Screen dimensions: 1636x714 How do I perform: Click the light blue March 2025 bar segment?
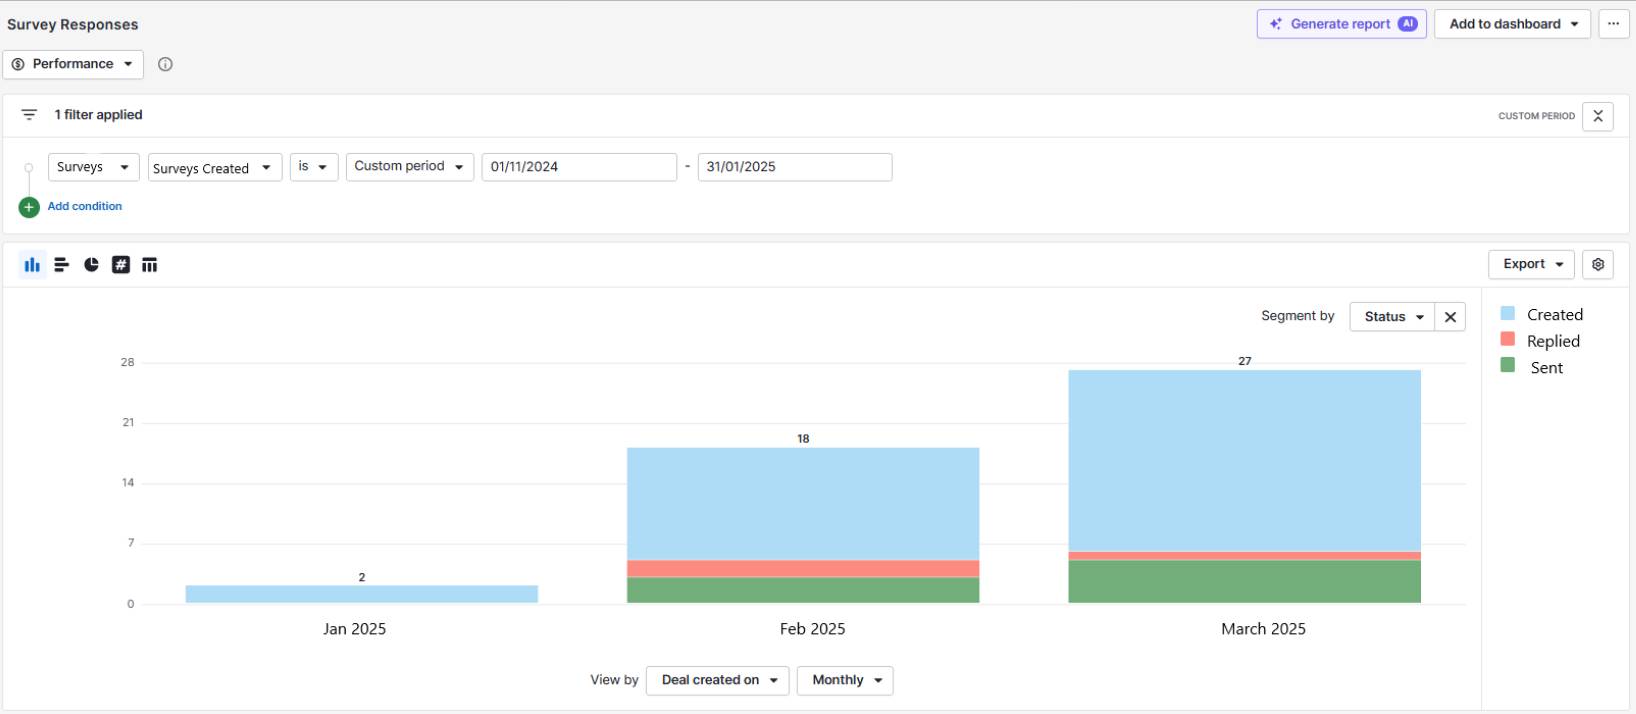pos(1244,460)
